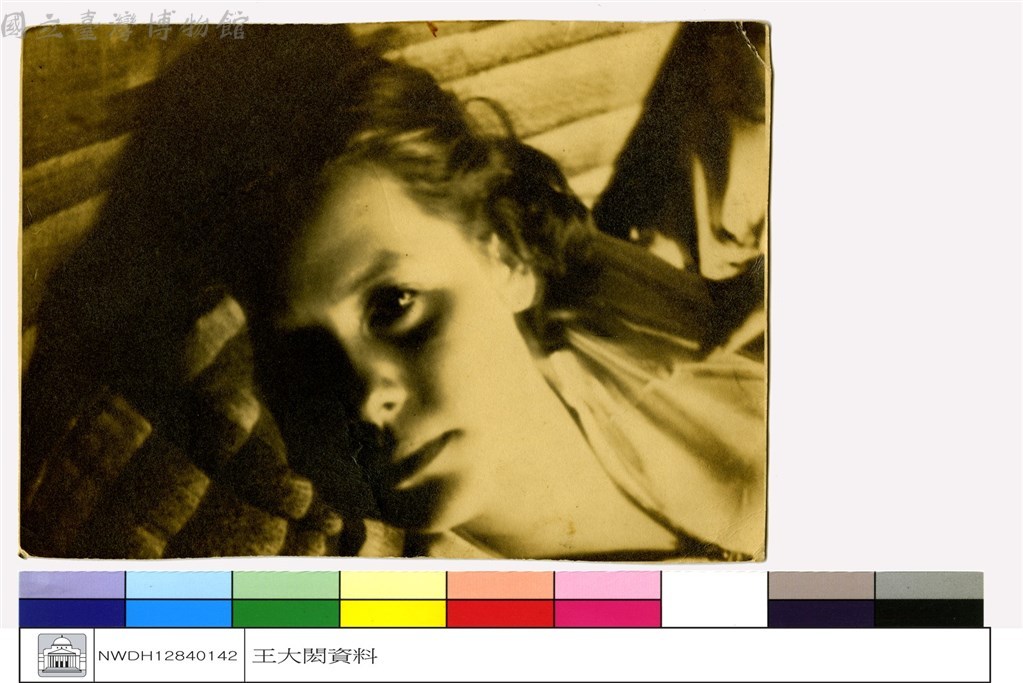
Task: Click the museum watermark text at top-left
Action: [124, 26]
